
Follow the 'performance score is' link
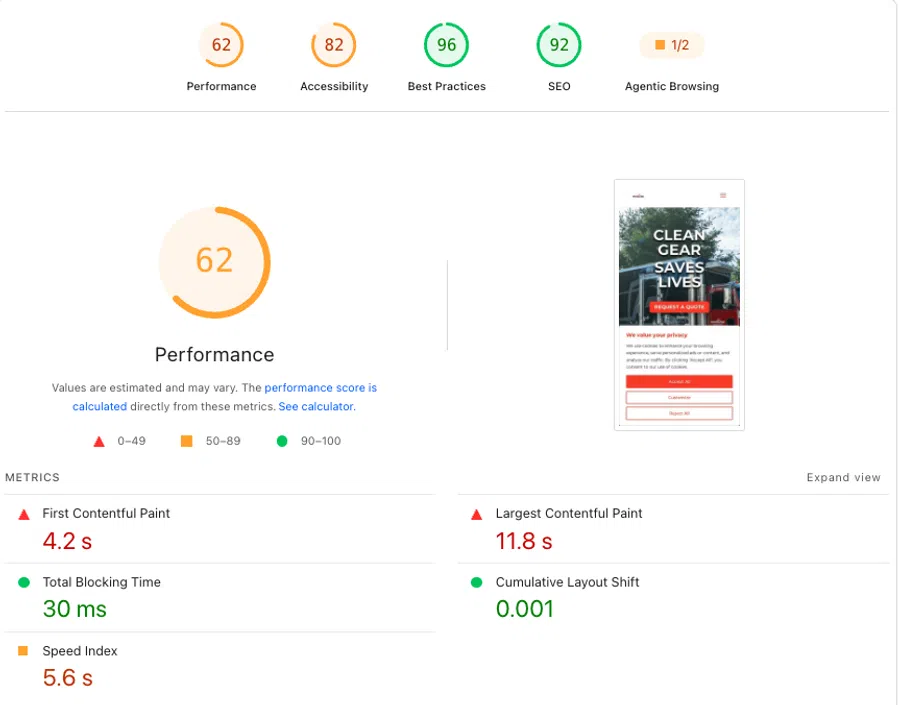tap(320, 388)
